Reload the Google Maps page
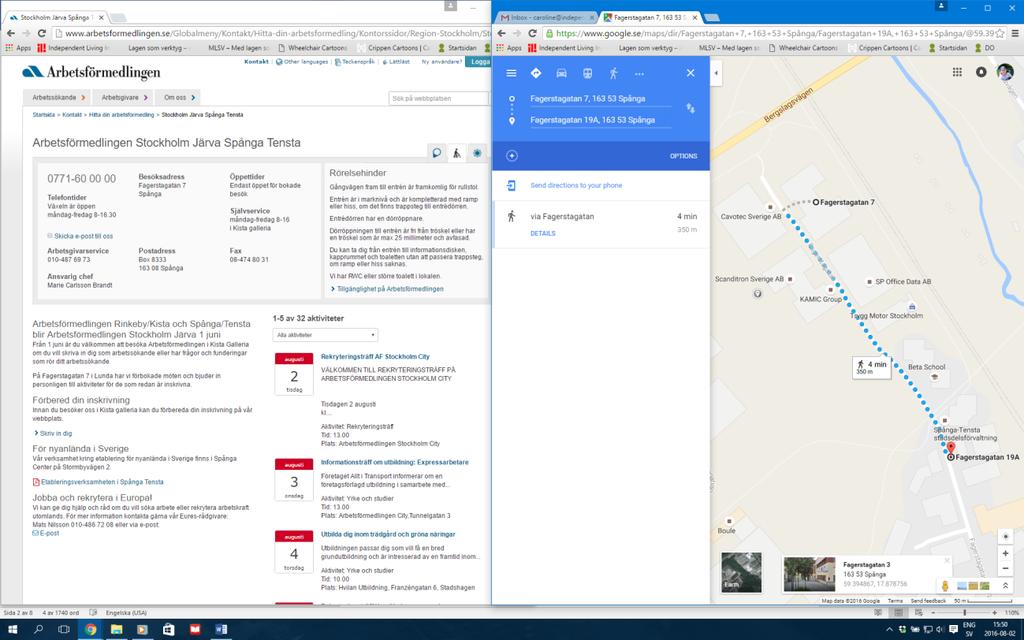Image resolution: width=1024 pixels, height=640 pixels. tap(532, 33)
